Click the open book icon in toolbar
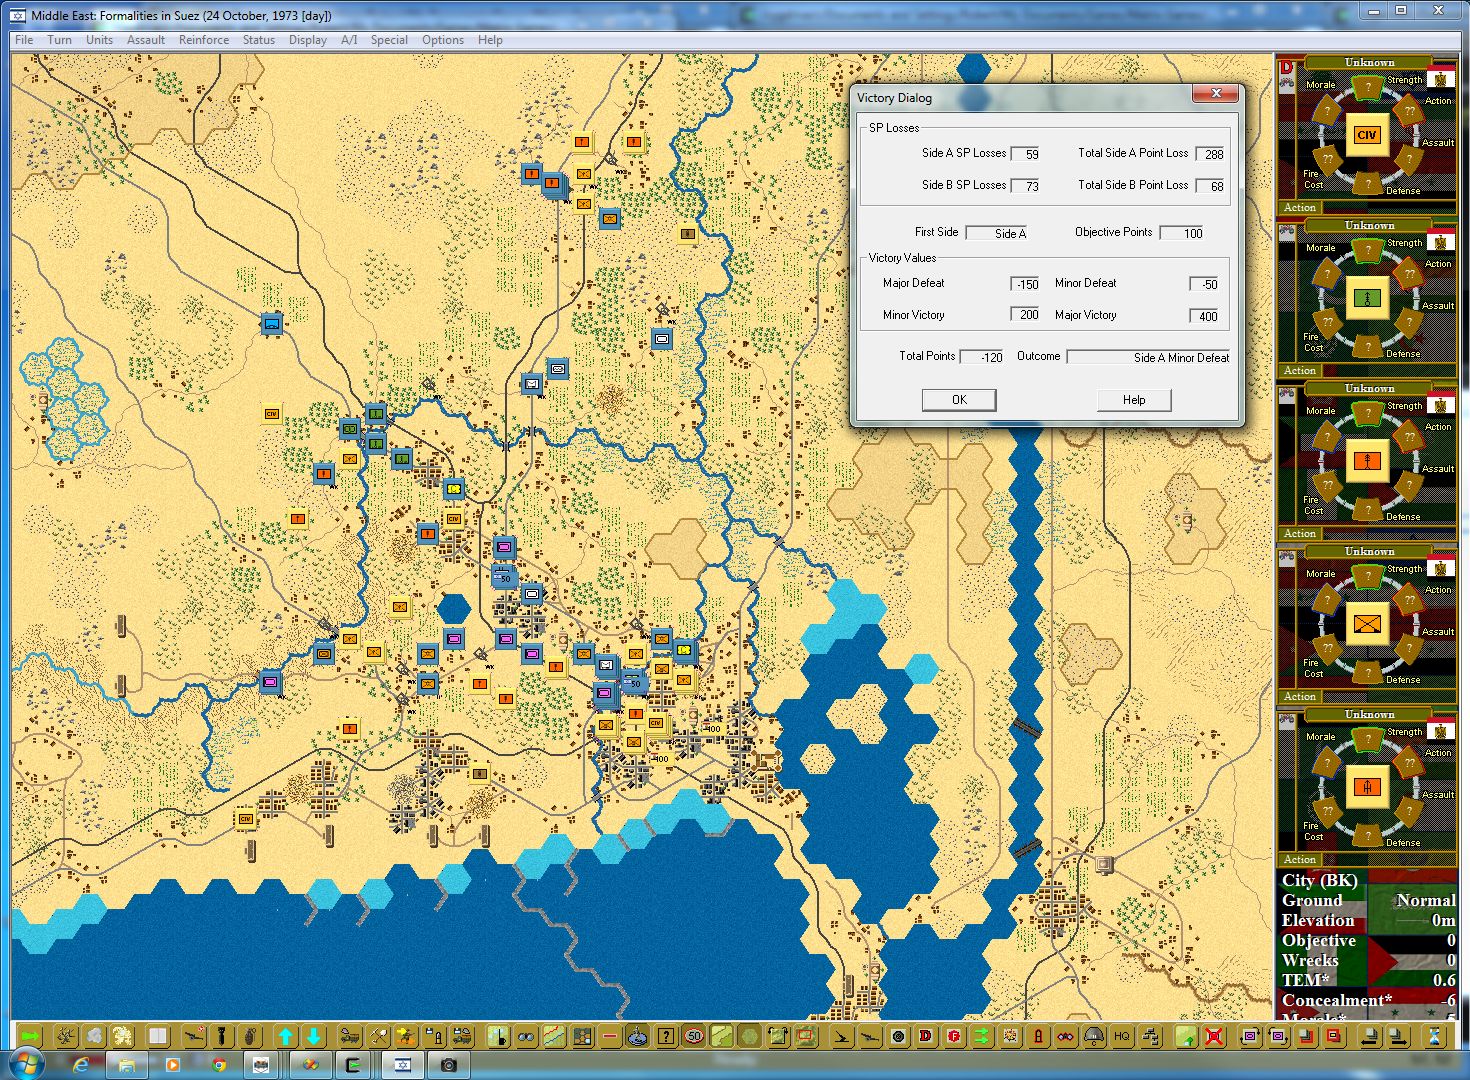 click(157, 1036)
